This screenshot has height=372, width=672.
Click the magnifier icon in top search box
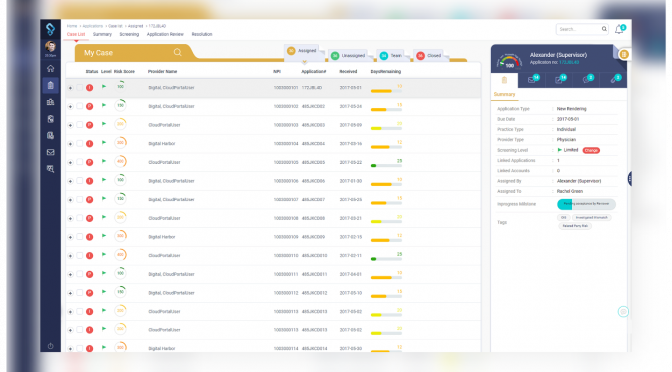604,29
